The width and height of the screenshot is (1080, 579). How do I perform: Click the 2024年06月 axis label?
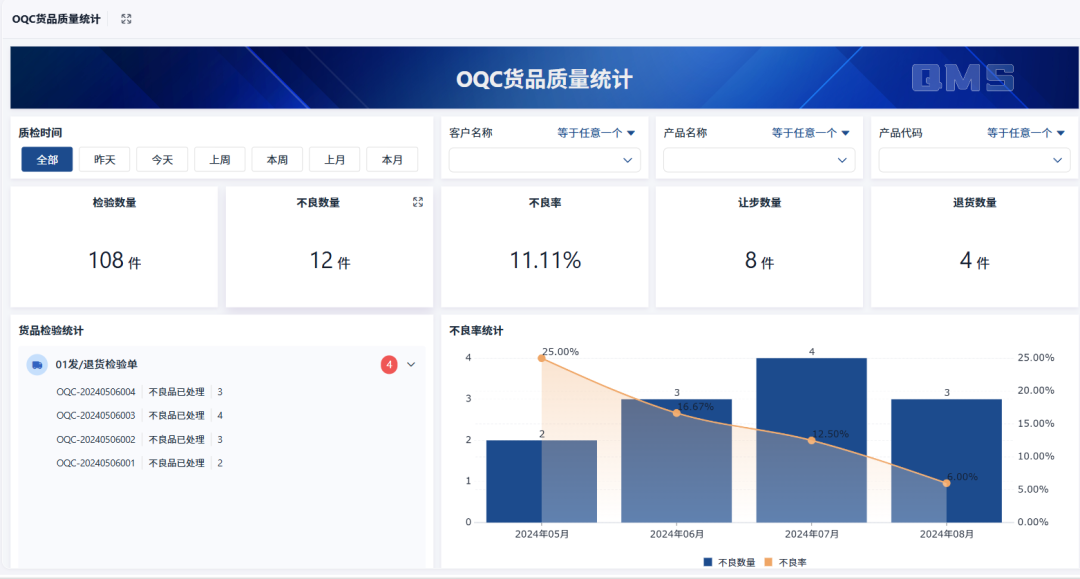tap(676, 534)
